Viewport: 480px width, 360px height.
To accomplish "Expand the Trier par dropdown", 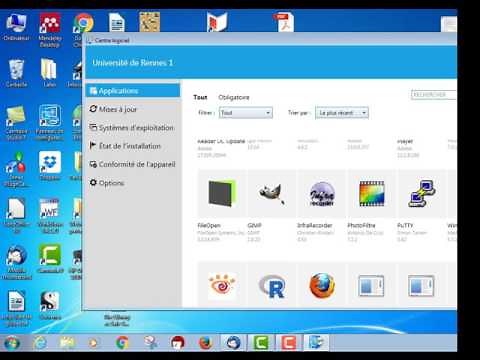I will (342, 113).
